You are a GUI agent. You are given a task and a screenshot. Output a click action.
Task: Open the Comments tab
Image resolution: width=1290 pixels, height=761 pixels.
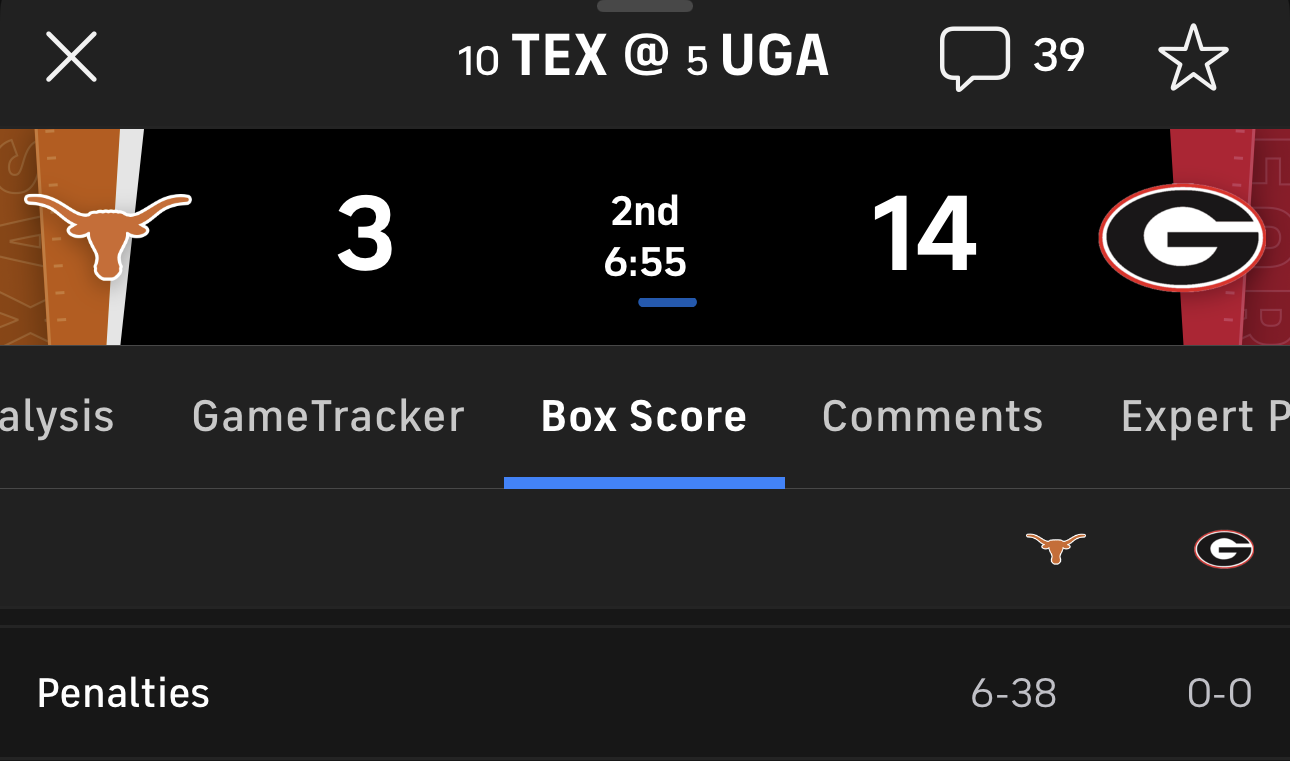click(x=932, y=416)
